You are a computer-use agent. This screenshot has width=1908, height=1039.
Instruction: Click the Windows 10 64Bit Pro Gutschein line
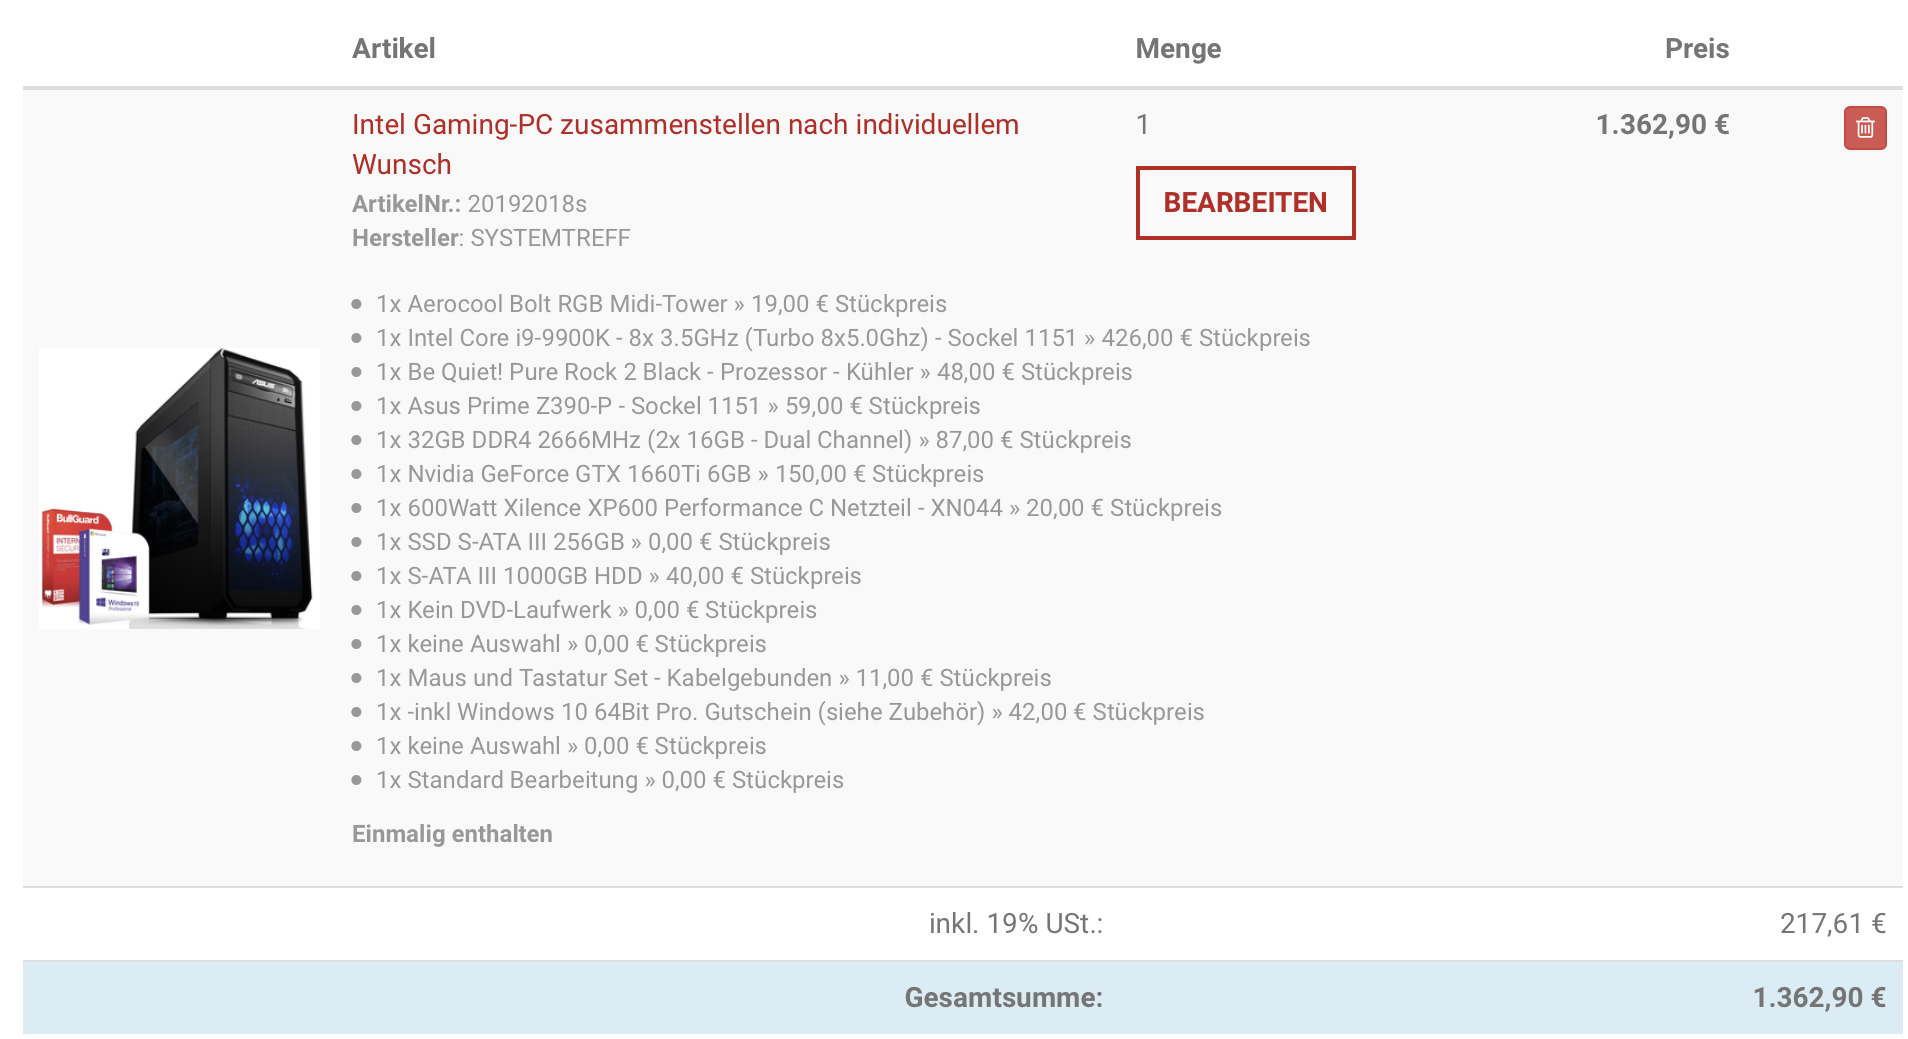point(790,712)
